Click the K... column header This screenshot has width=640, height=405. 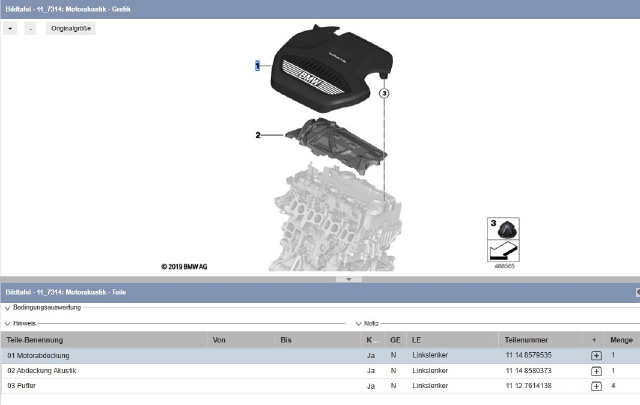373,340
